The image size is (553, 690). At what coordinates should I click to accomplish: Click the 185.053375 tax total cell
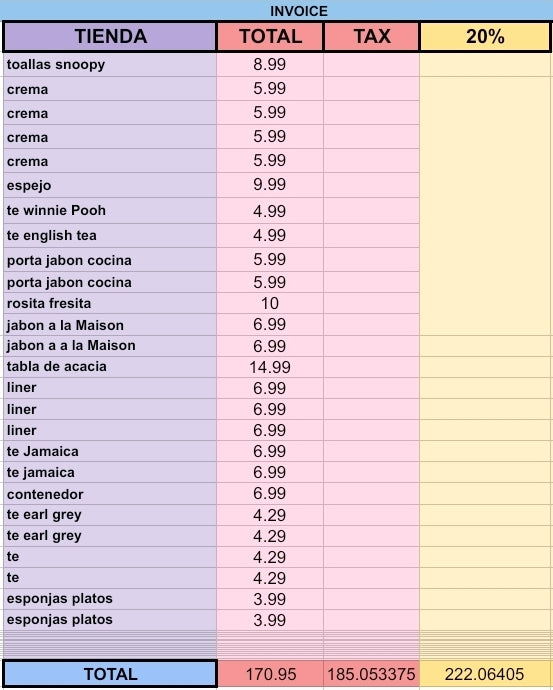click(372, 674)
